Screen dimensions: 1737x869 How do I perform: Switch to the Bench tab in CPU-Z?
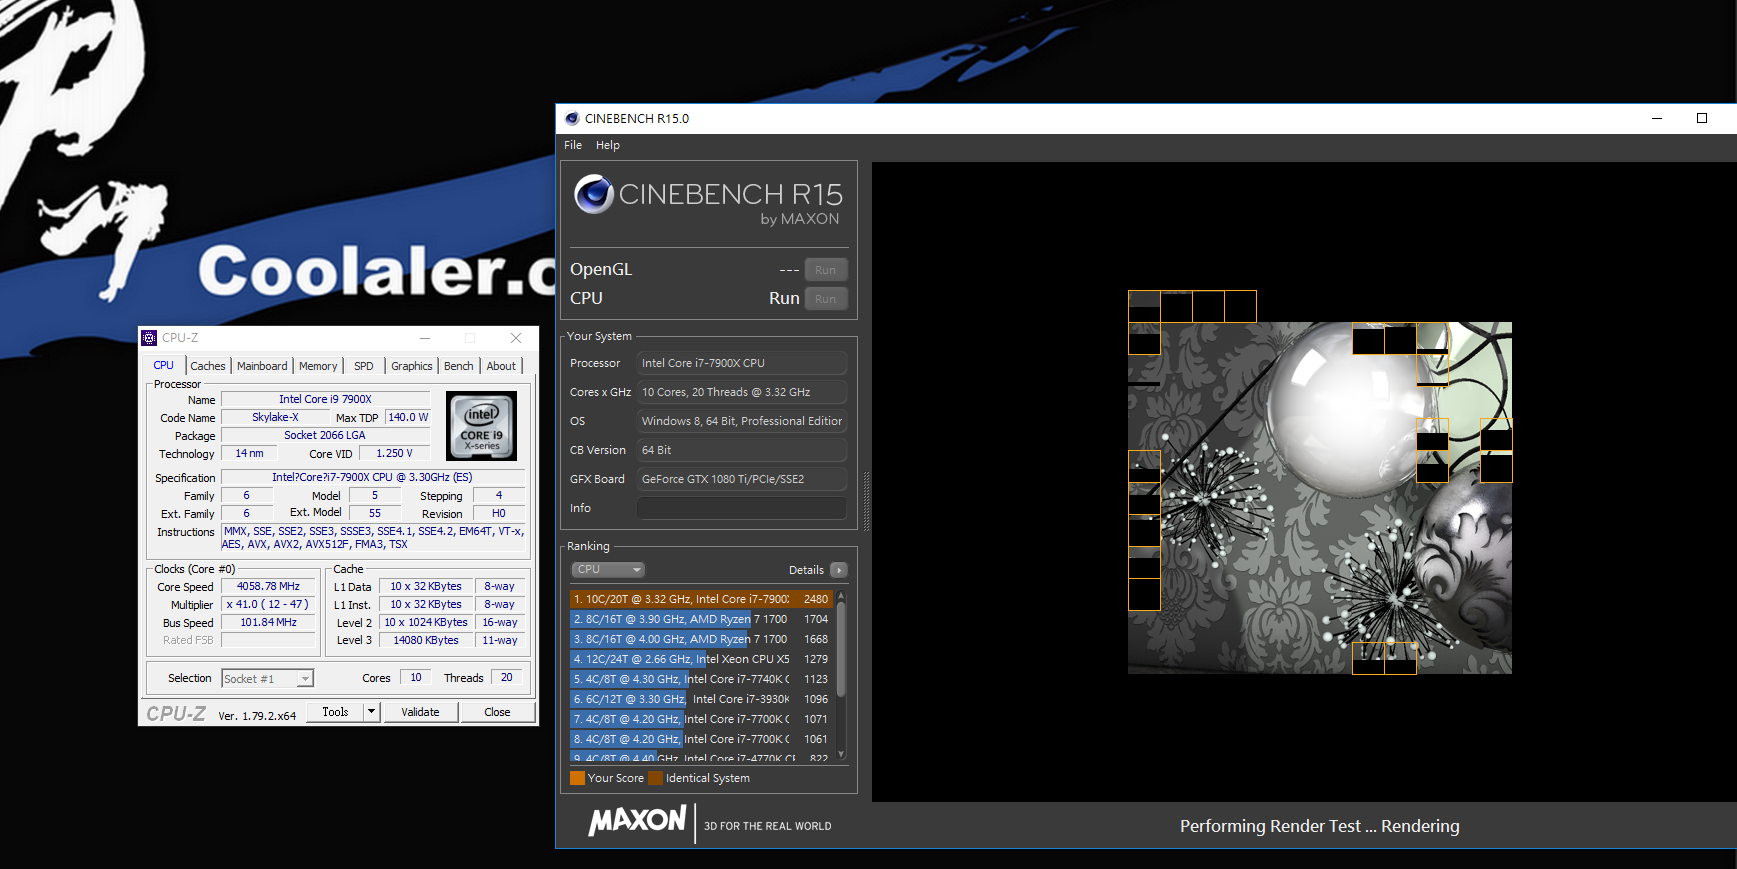459,366
